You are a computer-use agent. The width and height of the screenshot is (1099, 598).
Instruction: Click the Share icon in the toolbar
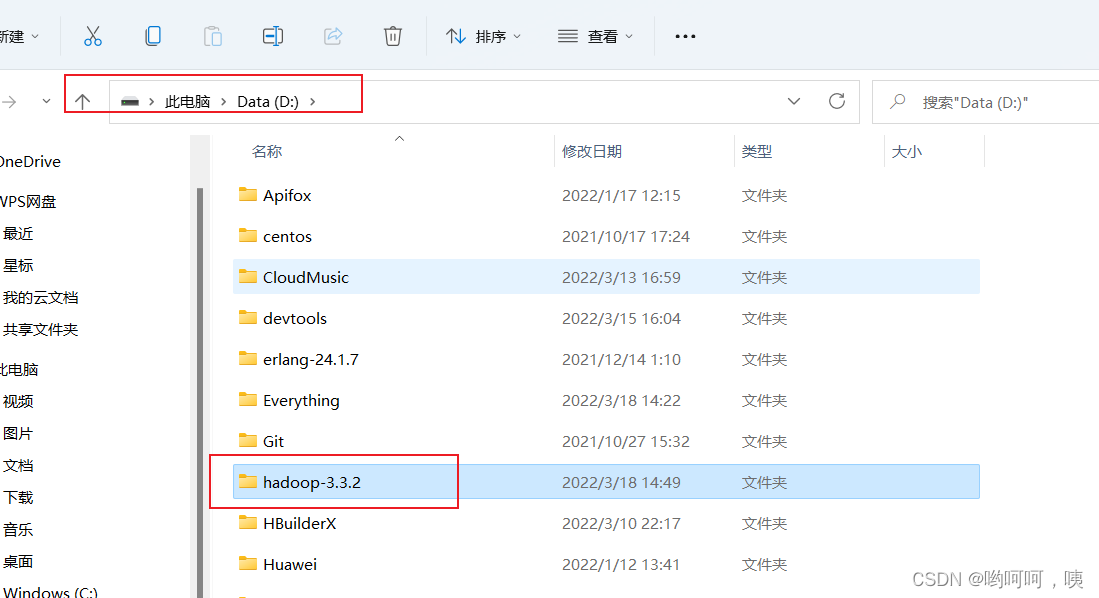pos(332,36)
